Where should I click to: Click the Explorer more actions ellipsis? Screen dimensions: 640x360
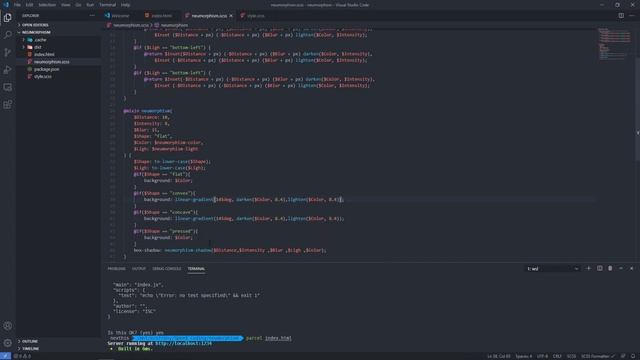tap(92, 16)
